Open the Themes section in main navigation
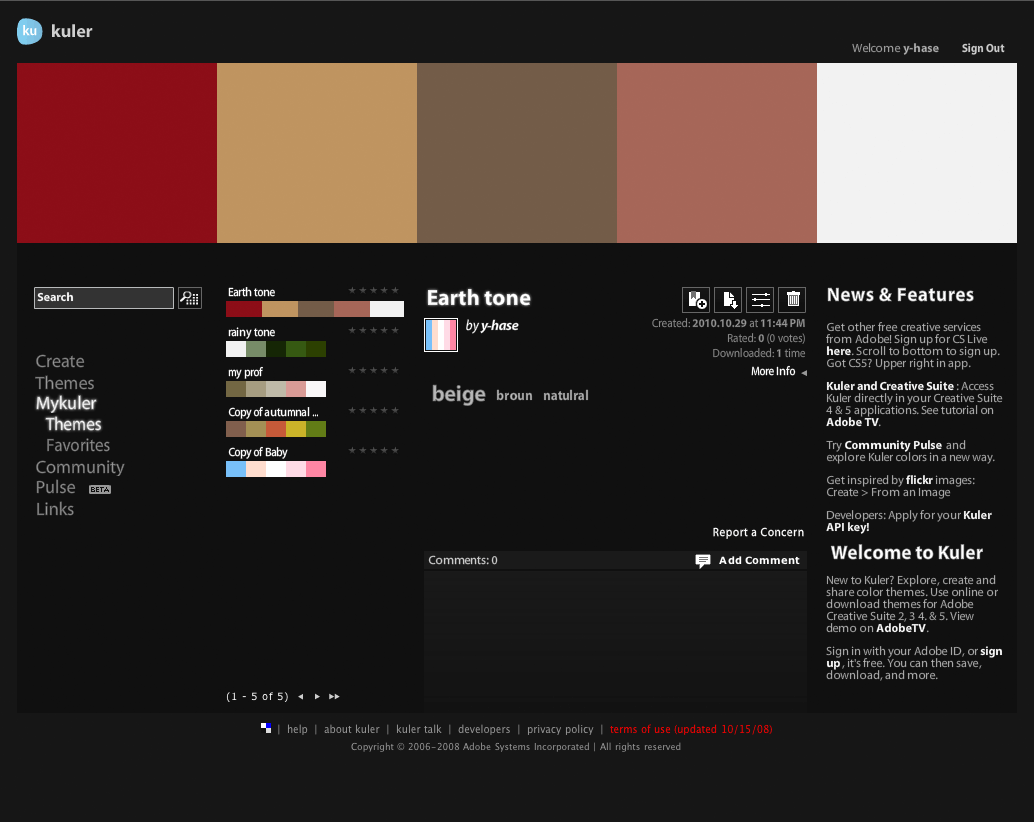This screenshot has width=1034, height=822. [65, 383]
